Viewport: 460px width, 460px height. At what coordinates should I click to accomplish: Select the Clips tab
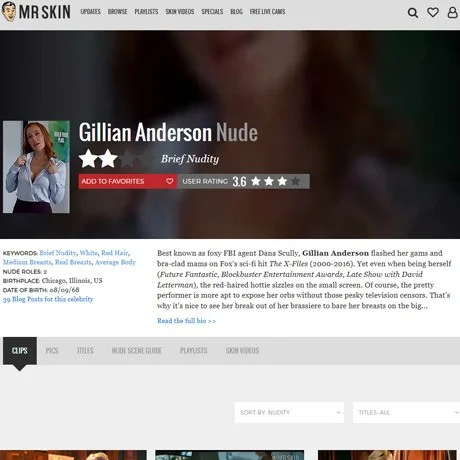20,351
